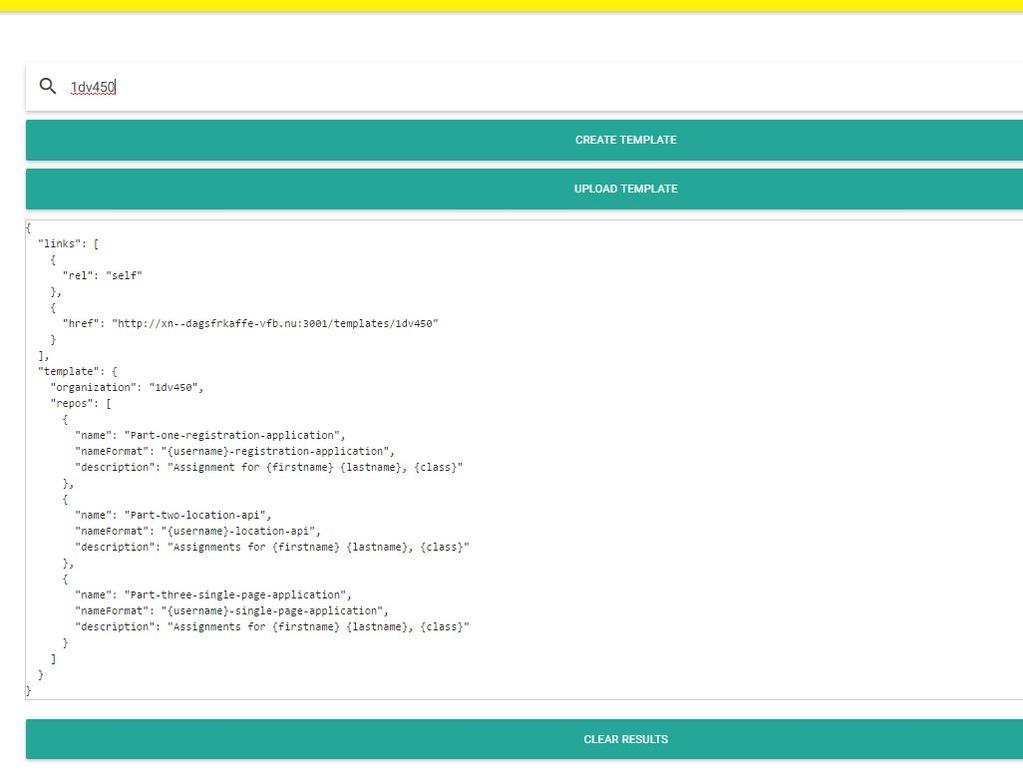The image size is (1023, 783).
Task: Click the Upload Template button
Action: coord(524,189)
